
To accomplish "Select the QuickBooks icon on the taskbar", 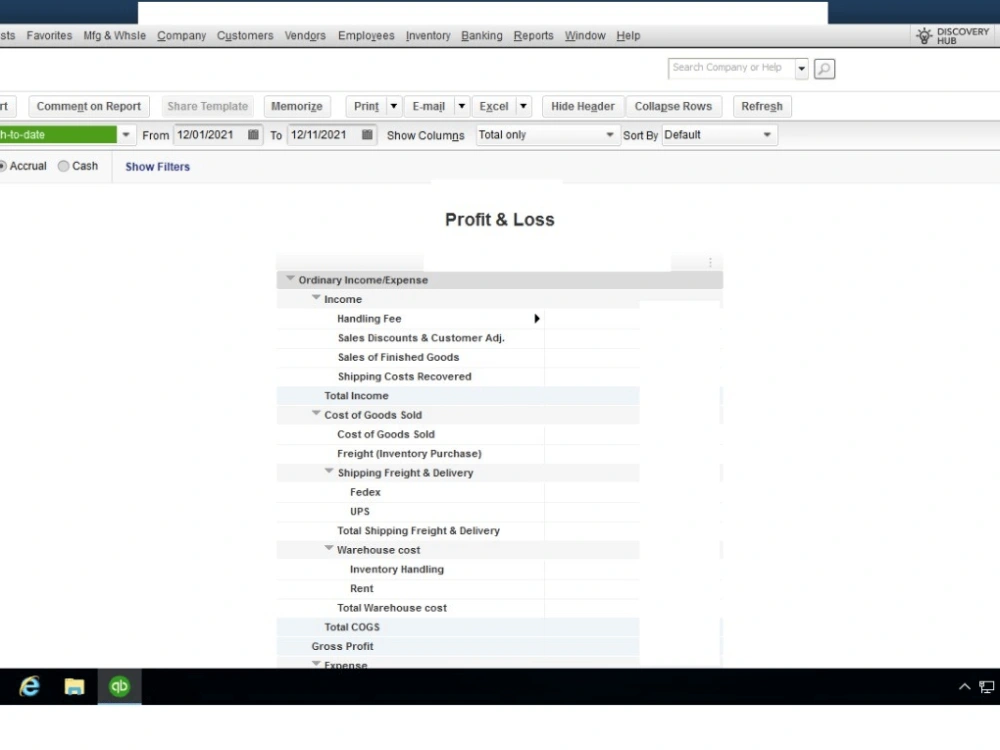I will point(119,687).
